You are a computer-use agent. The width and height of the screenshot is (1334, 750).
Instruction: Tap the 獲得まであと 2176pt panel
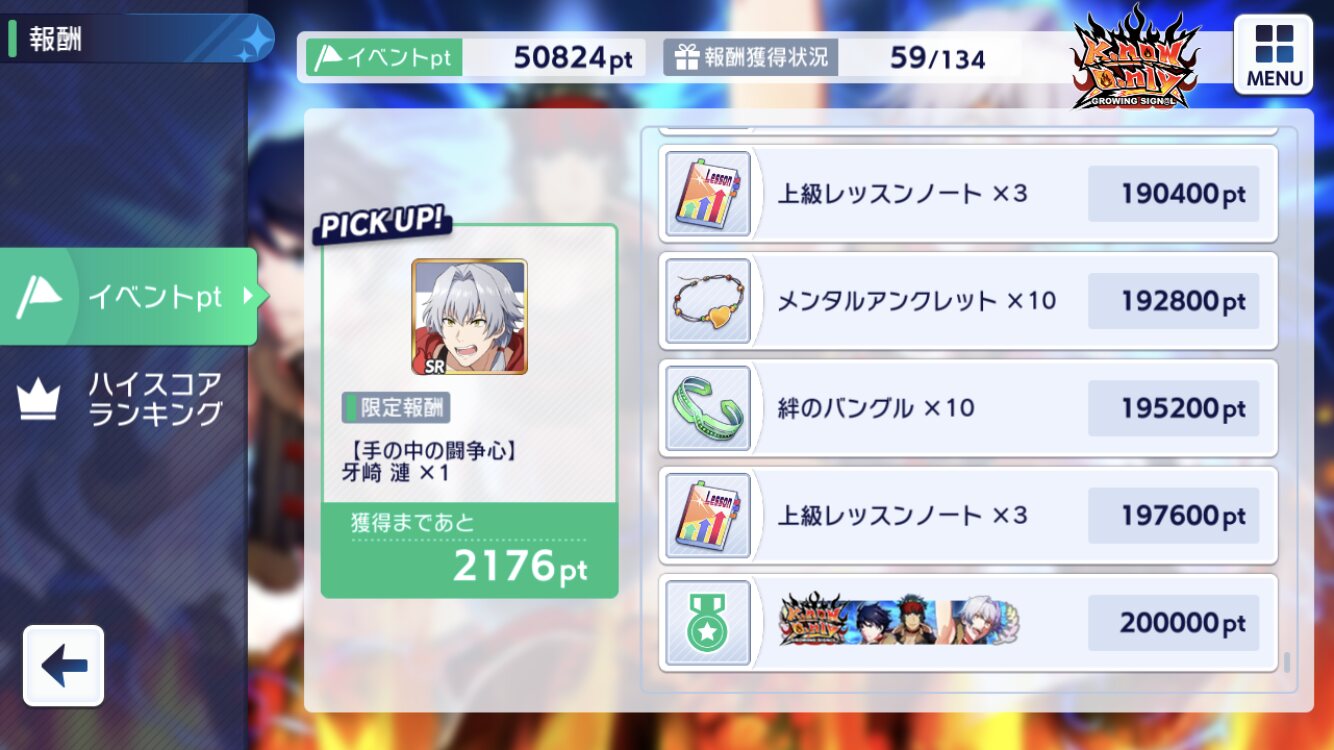469,550
